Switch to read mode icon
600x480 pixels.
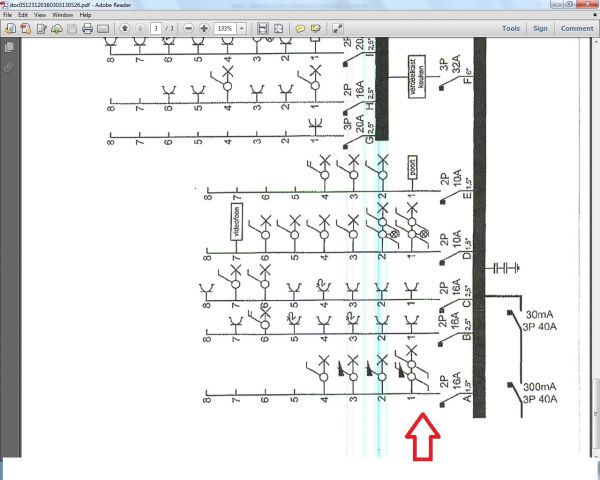click(338, 28)
